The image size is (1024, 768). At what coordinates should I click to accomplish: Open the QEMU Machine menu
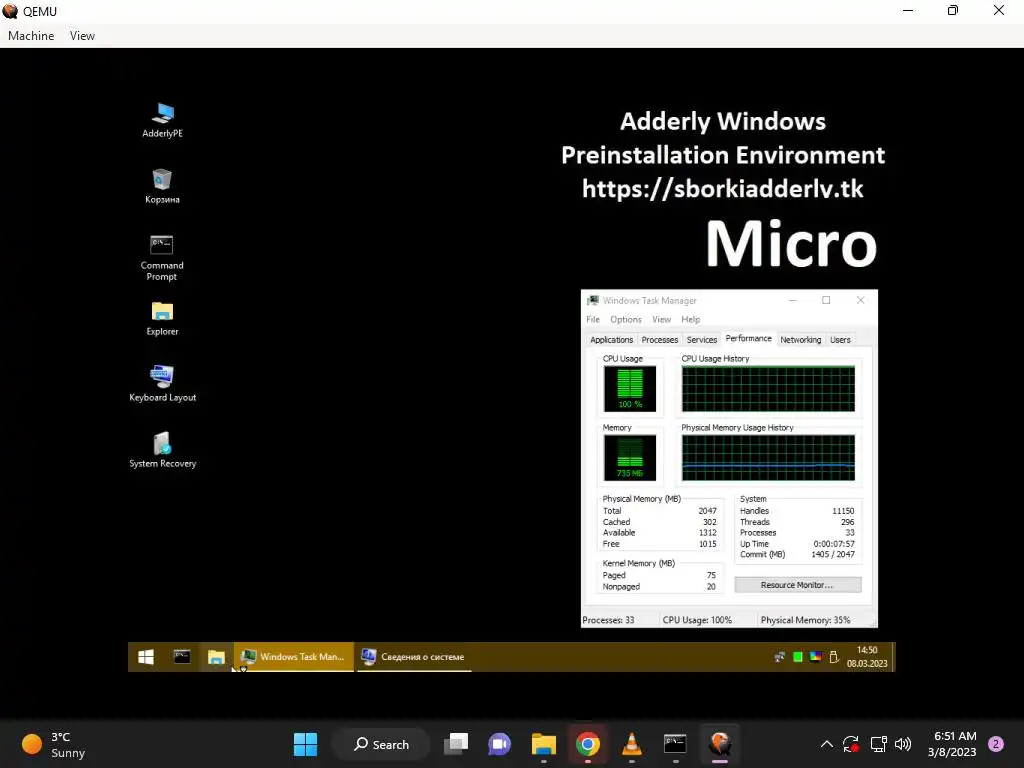click(31, 36)
